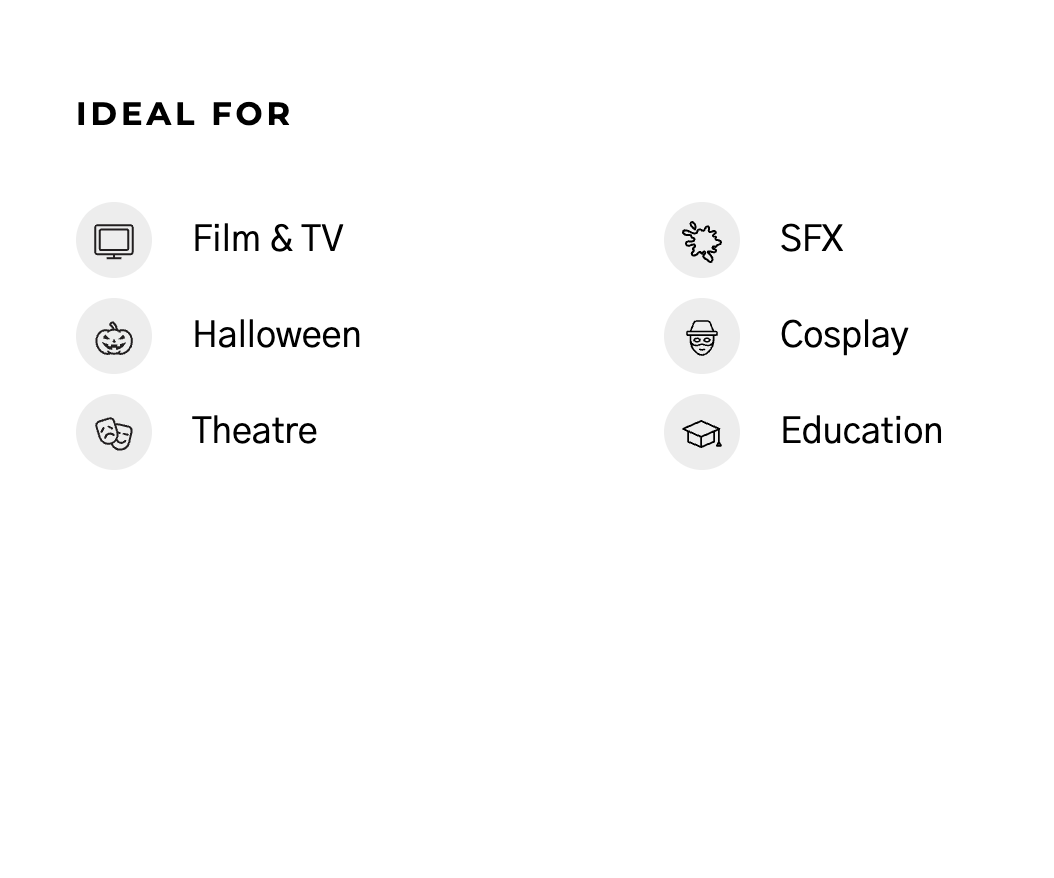Click the comedy and tragedy masks icon
Image resolution: width=1054 pixels, height=878 pixels.
pos(114,433)
